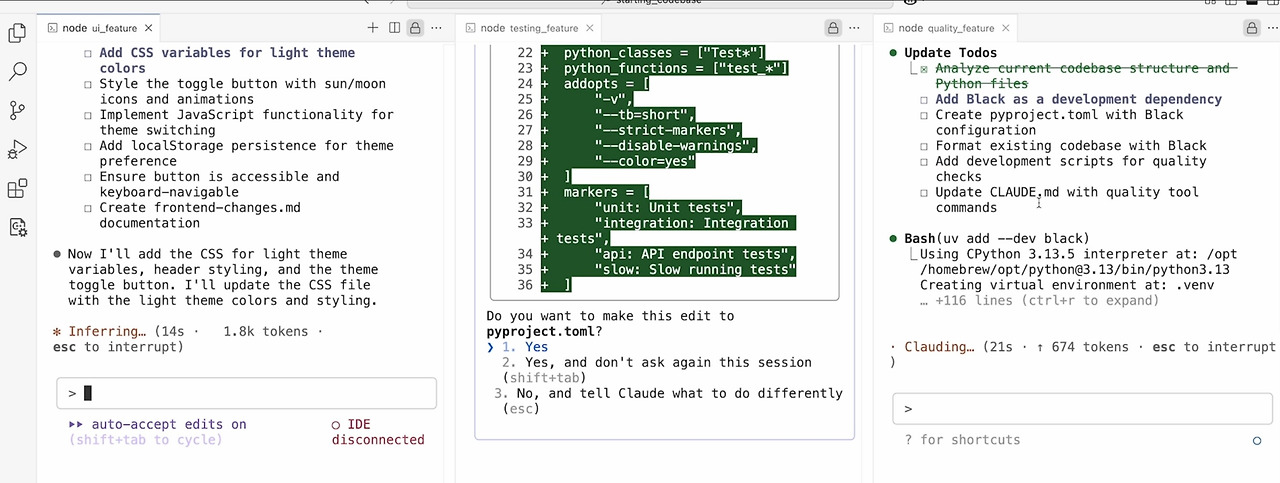This screenshot has height=483, width=1280.
Task: Switch to the node ui_feature tab
Action: click(x=98, y=28)
